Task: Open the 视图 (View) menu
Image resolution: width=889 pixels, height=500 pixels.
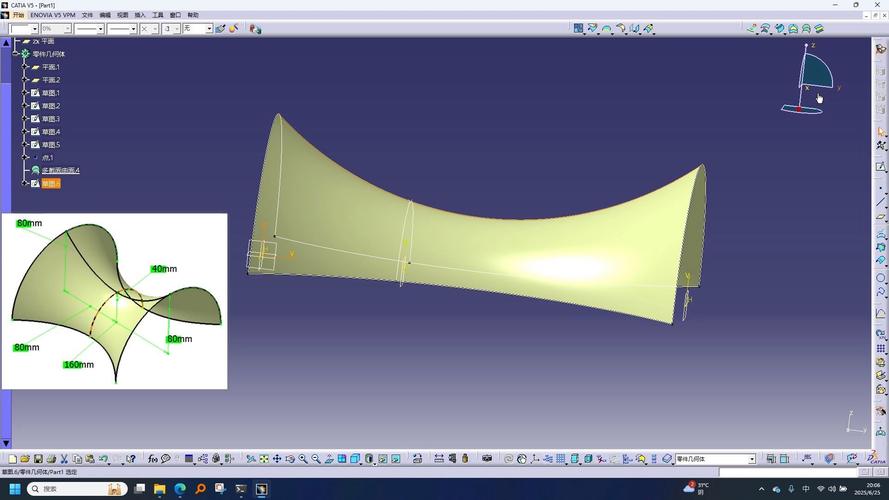Action: [122, 15]
